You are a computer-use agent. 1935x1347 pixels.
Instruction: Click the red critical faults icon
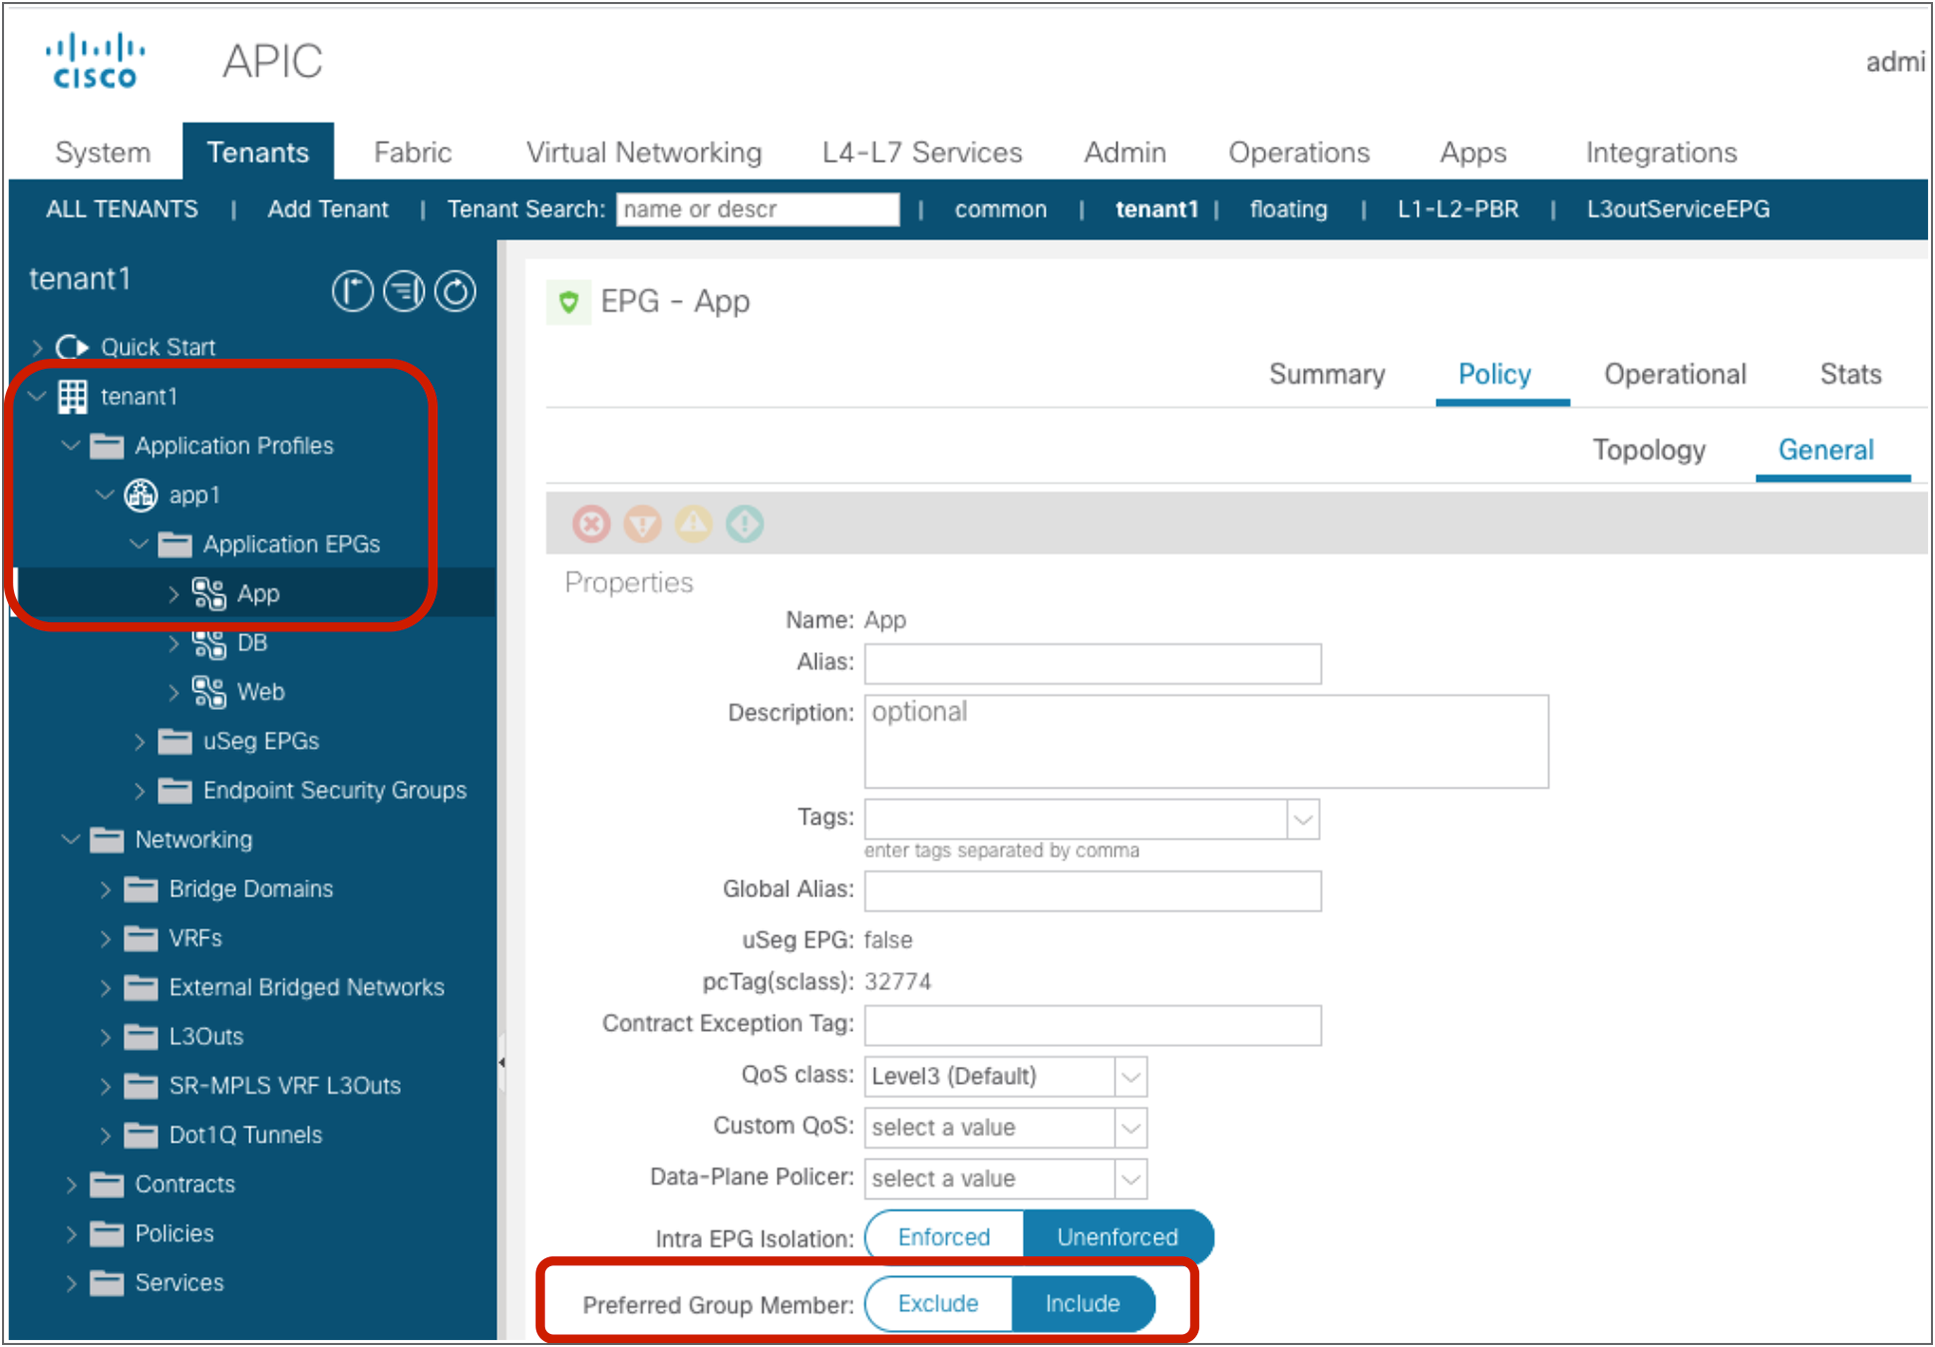(591, 523)
